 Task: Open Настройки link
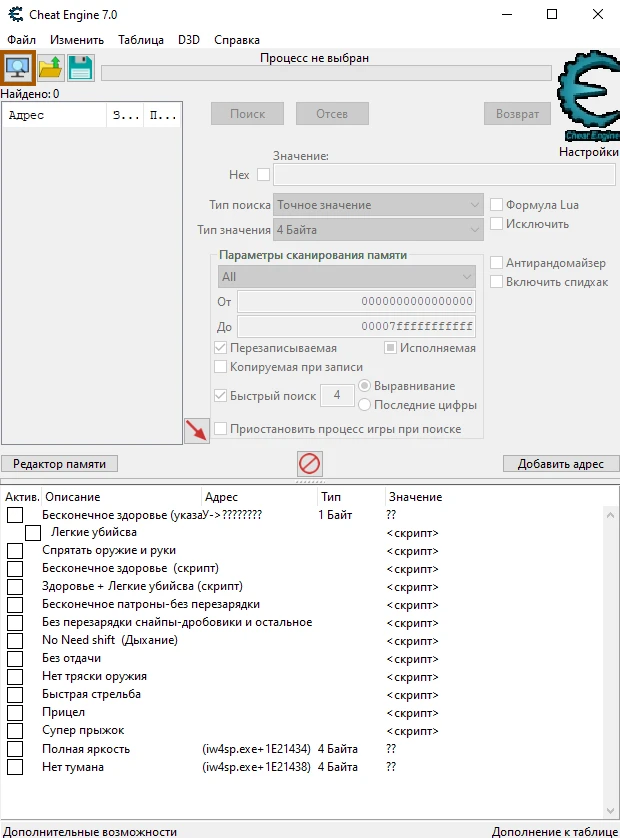point(588,152)
